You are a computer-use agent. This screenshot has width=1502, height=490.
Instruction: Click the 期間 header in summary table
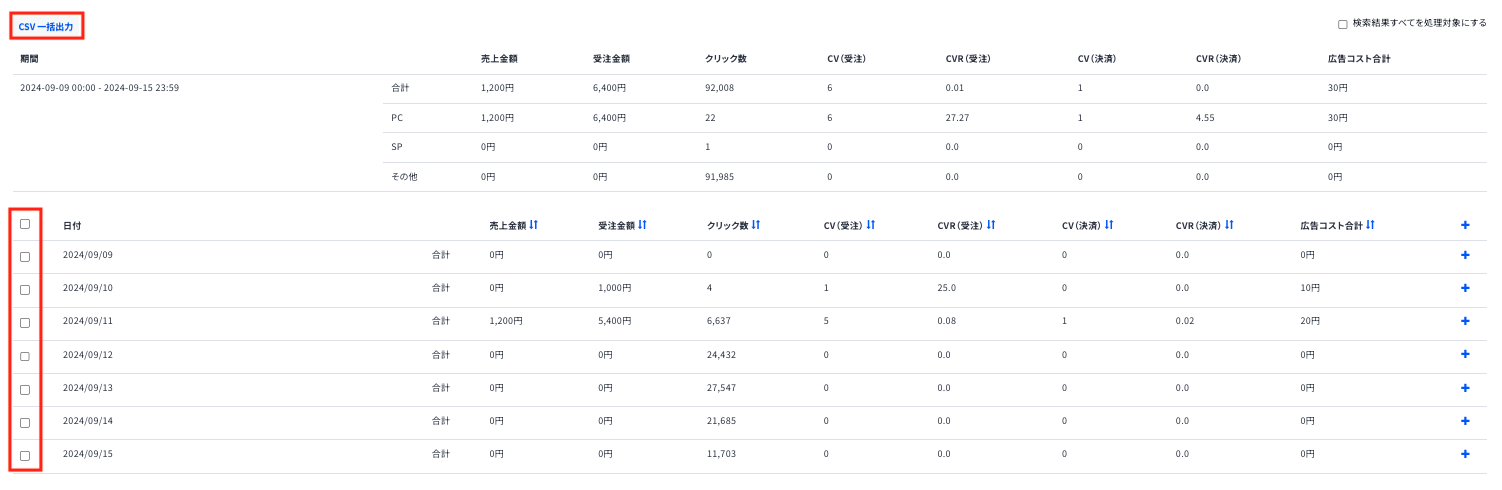[30, 59]
